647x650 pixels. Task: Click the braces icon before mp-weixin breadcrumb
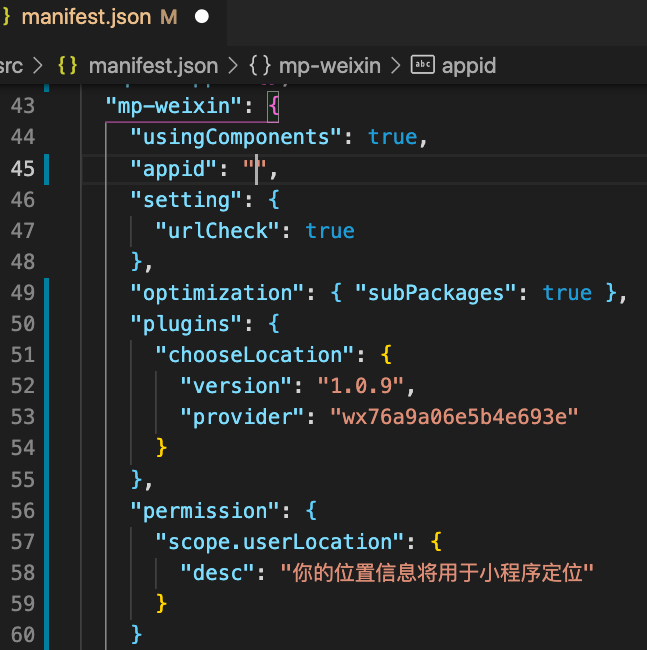tap(260, 65)
